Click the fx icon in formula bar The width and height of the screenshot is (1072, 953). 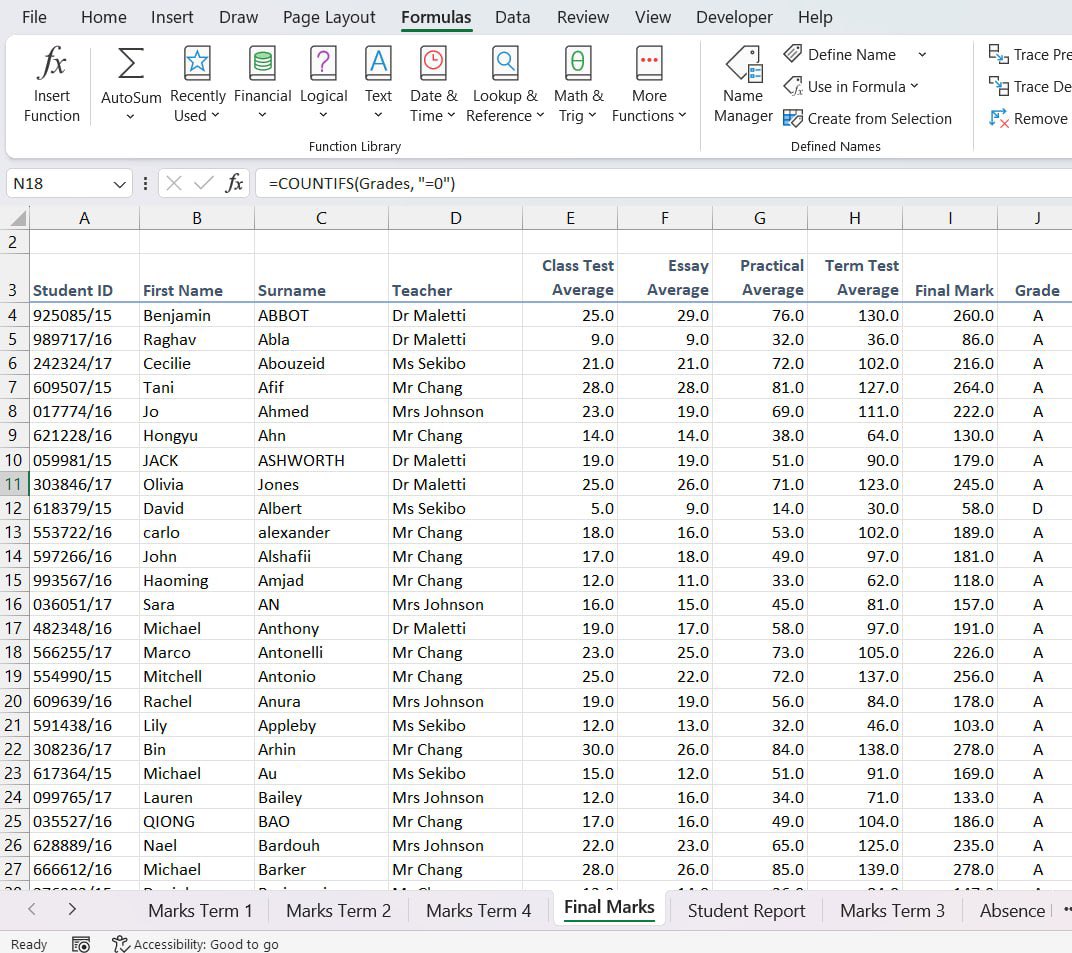pos(234,183)
